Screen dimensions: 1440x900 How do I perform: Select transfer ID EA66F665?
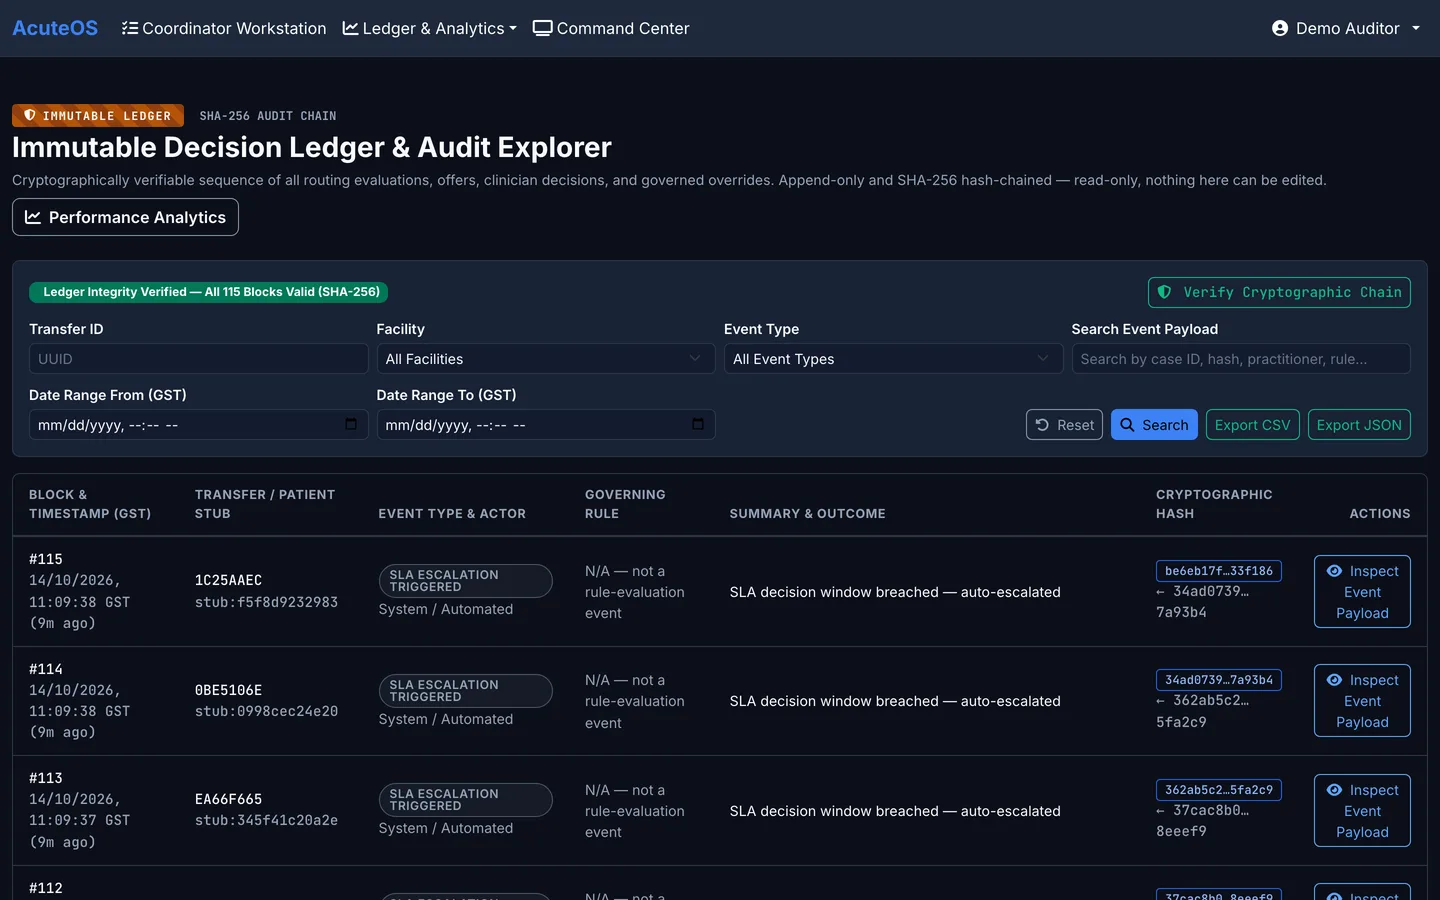pos(228,799)
